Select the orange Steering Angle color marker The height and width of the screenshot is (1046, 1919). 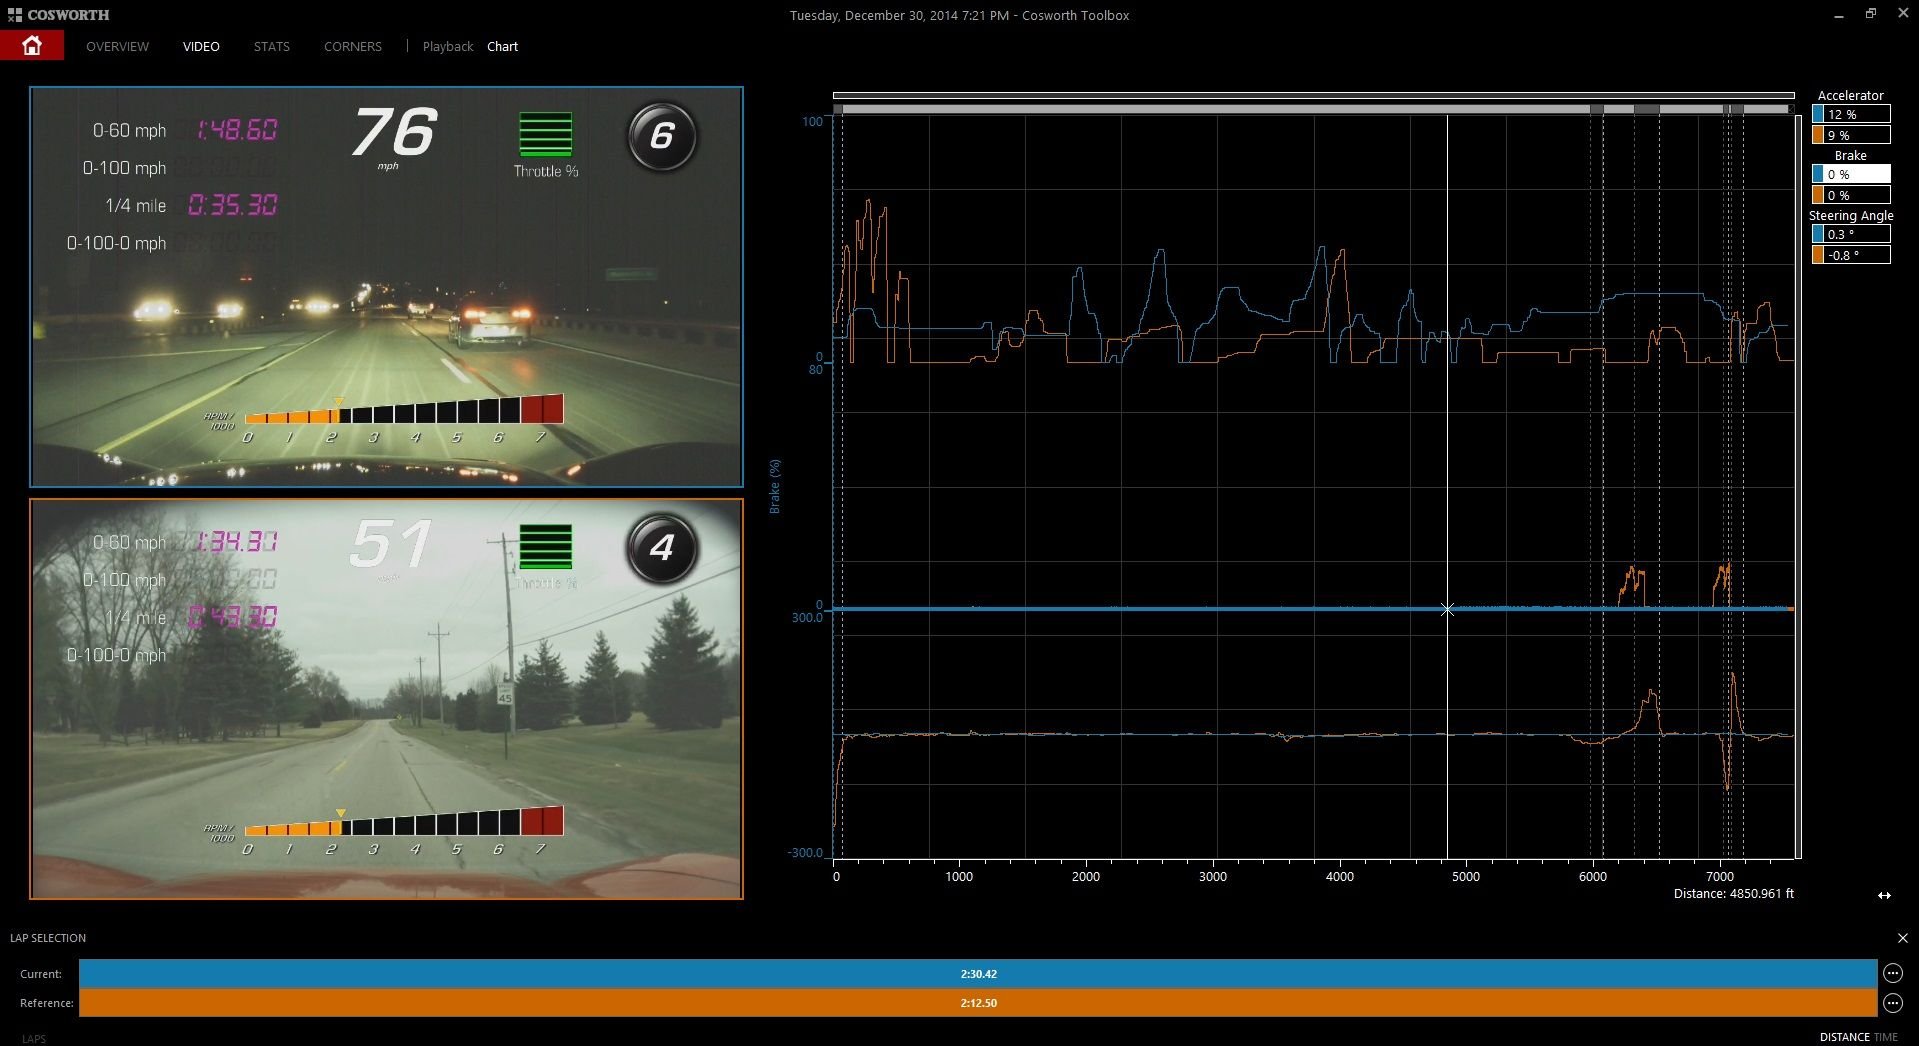click(x=1816, y=254)
